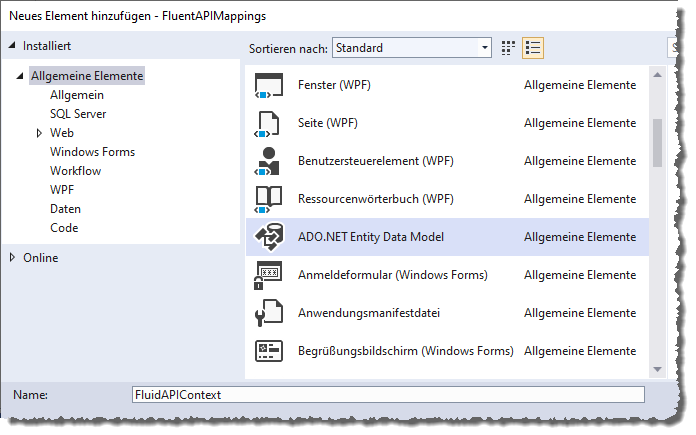This screenshot has height=435, width=696.
Task: Select the Code category
Action: pos(64,228)
